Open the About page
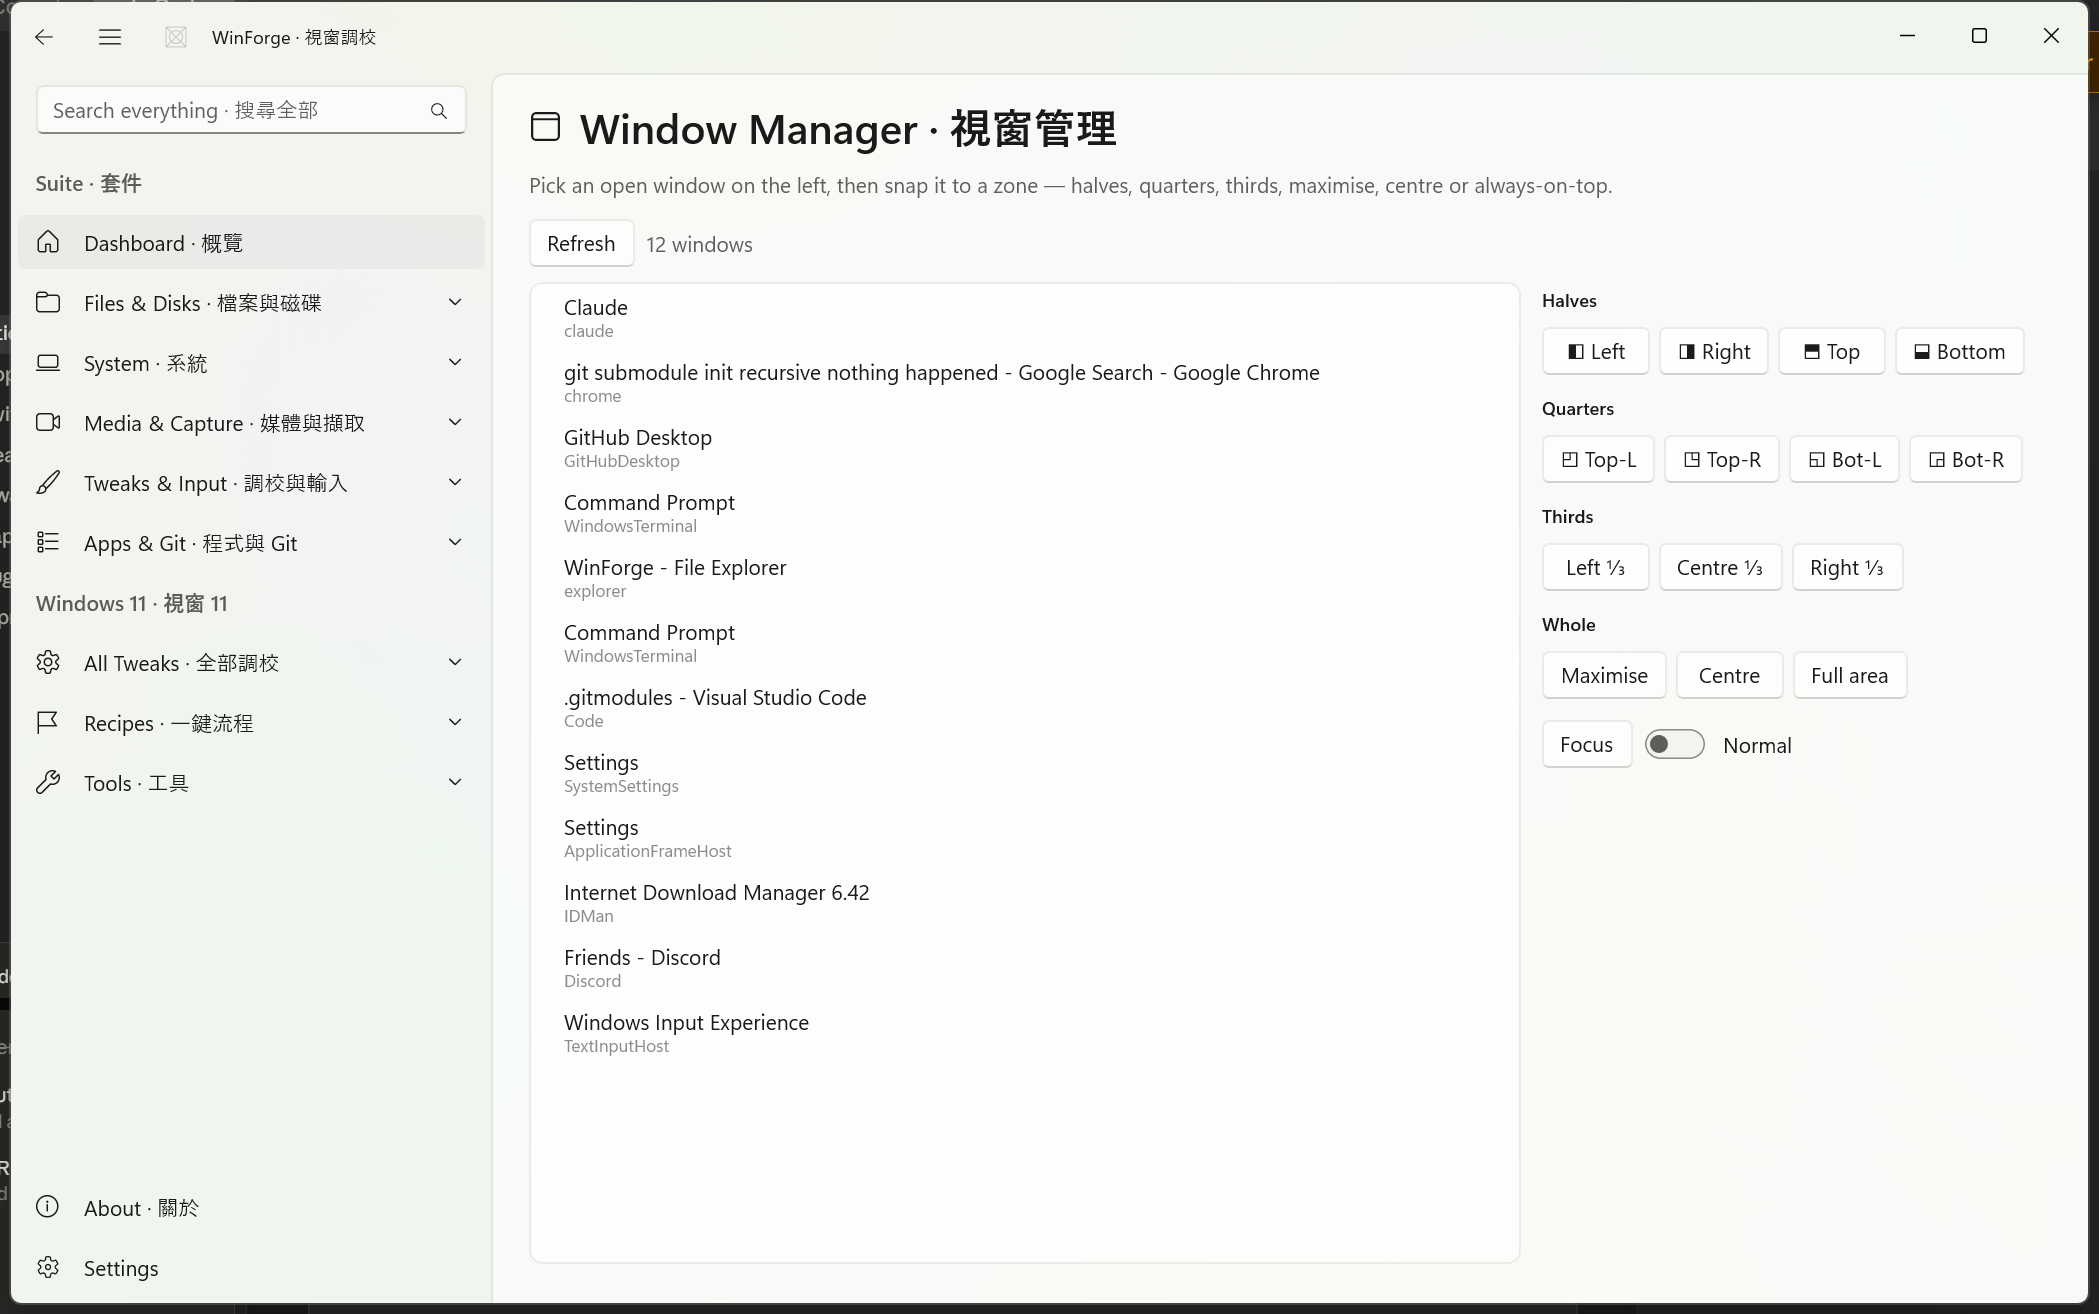 pos(251,1207)
